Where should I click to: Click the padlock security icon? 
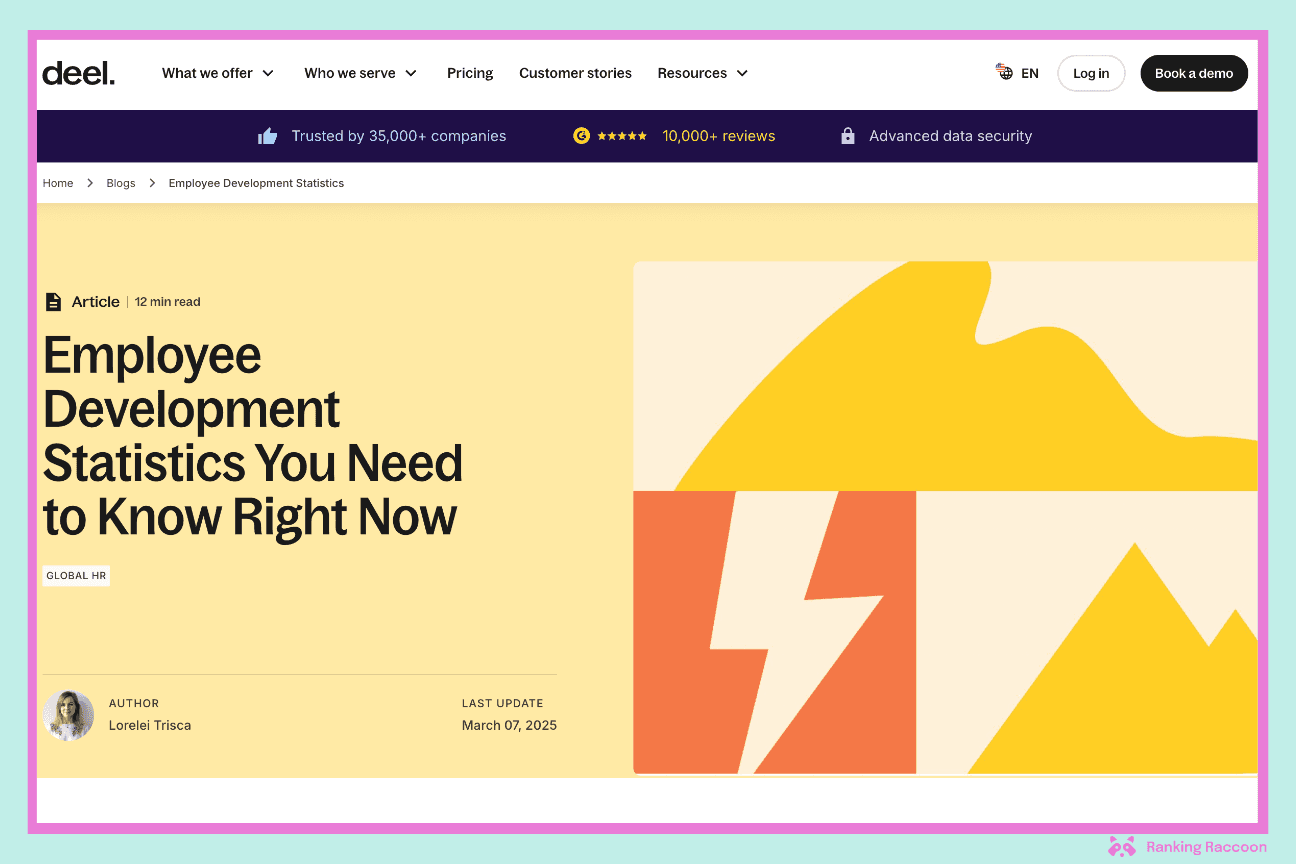[x=848, y=136]
